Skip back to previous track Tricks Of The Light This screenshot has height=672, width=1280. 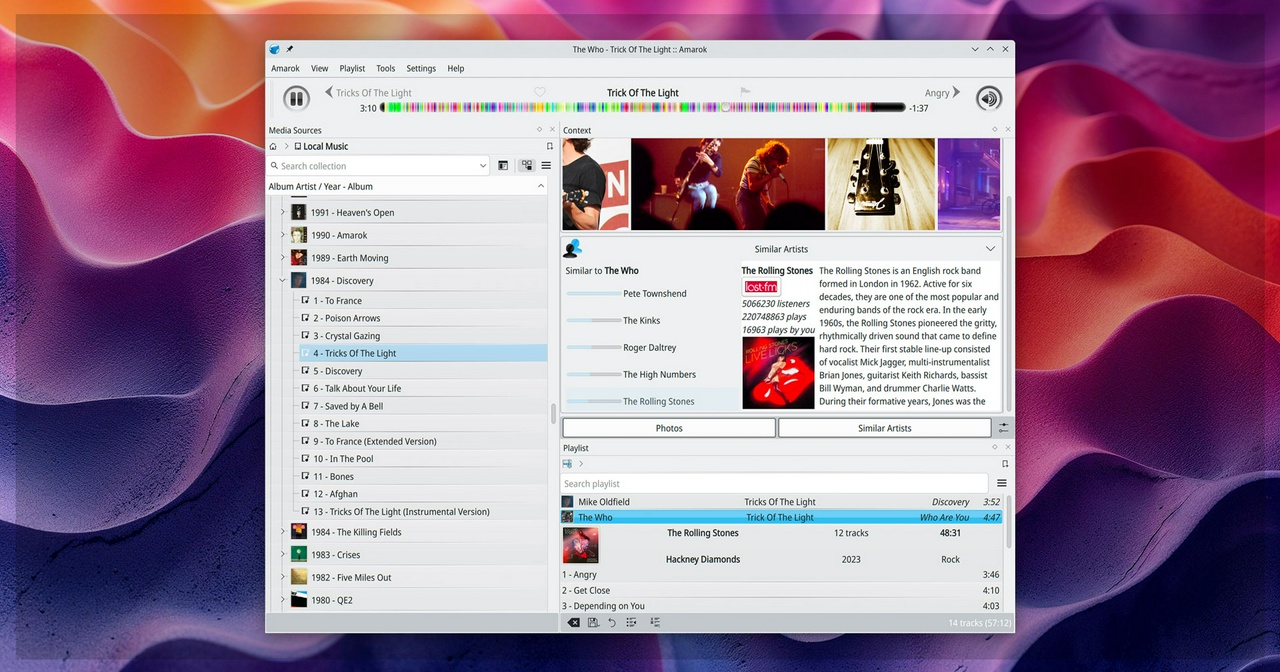[x=368, y=93]
